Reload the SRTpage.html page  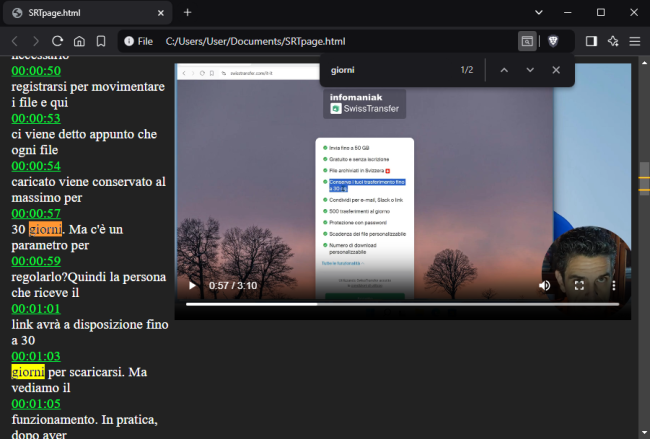(x=57, y=41)
